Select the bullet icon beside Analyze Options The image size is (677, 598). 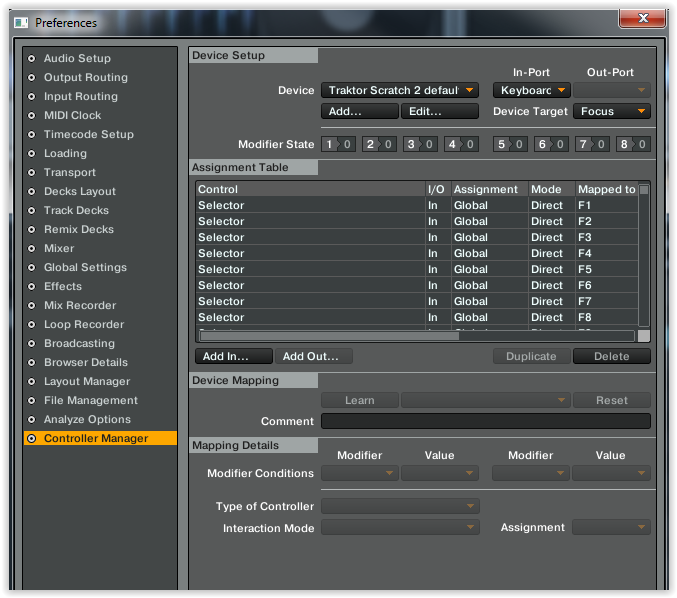tap(32, 420)
